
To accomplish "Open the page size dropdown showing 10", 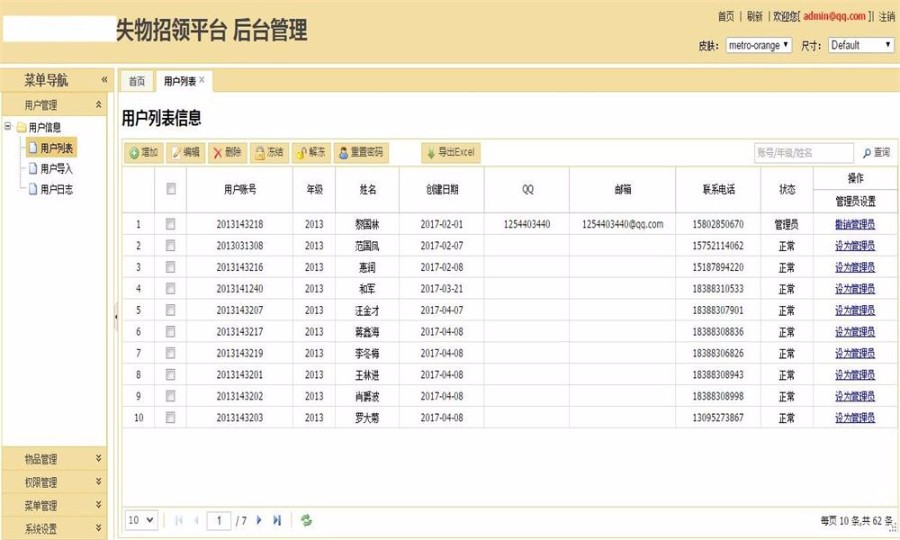I will pos(141,520).
